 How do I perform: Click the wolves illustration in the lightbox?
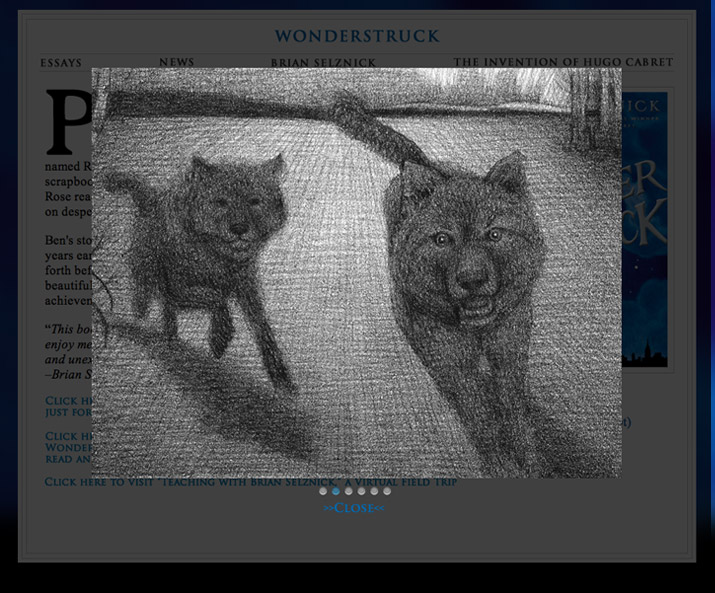(356, 273)
